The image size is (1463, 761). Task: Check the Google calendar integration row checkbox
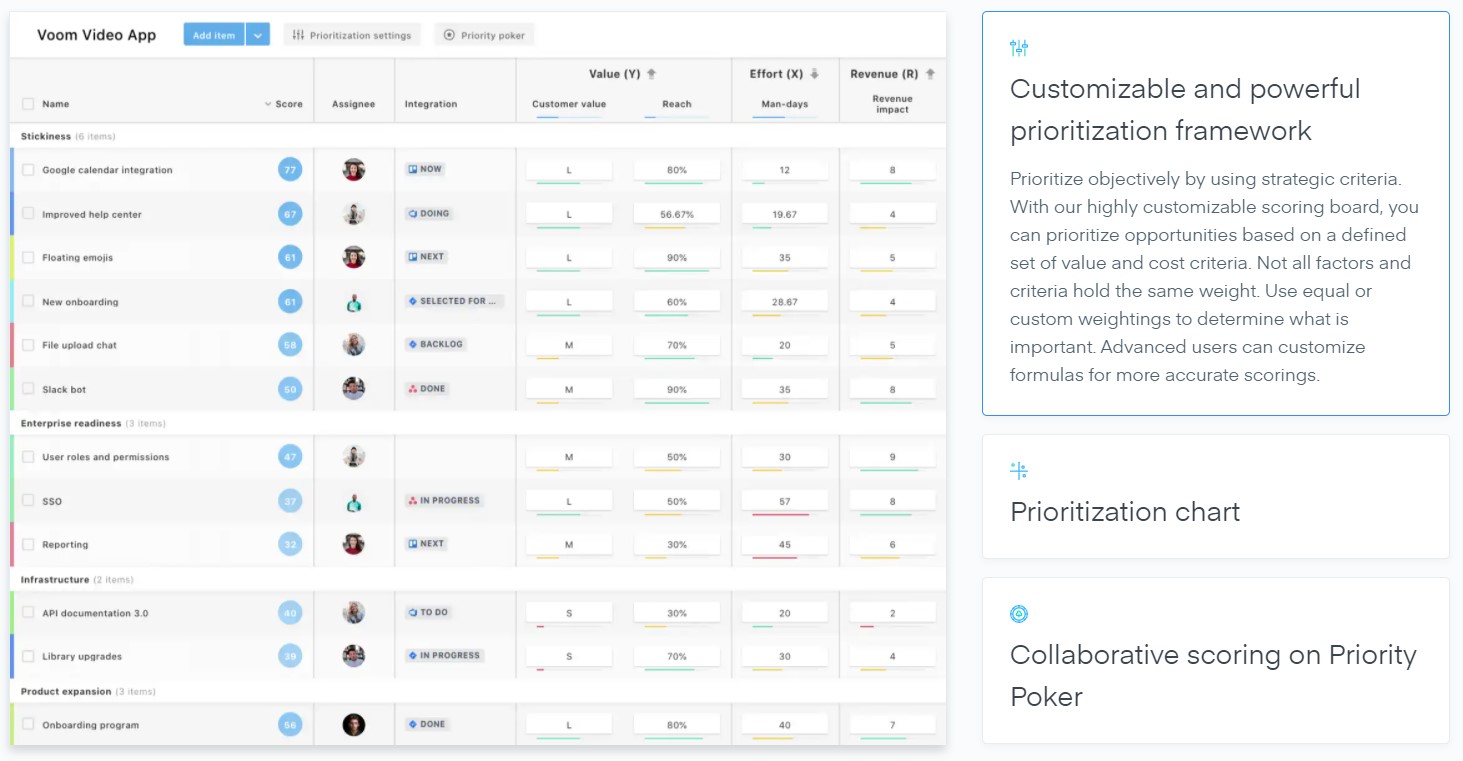click(x=28, y=169)
